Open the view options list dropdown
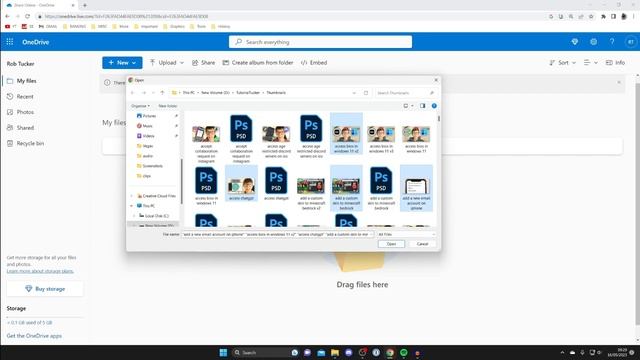This screenshot has height=360, width=640. (x=591, y=62)
